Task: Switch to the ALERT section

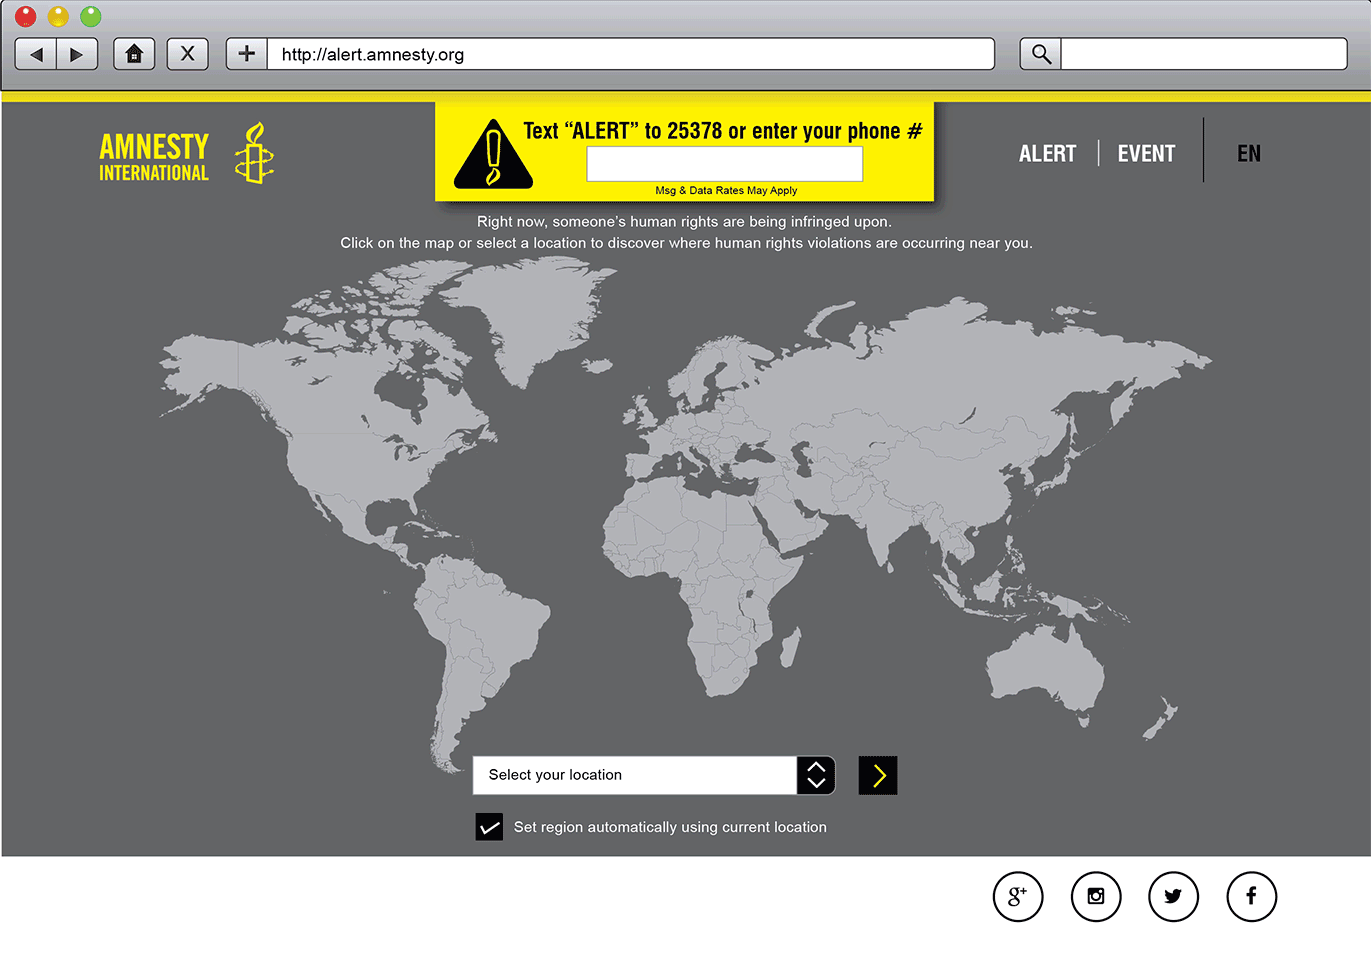Action: tap(1047, 153)
